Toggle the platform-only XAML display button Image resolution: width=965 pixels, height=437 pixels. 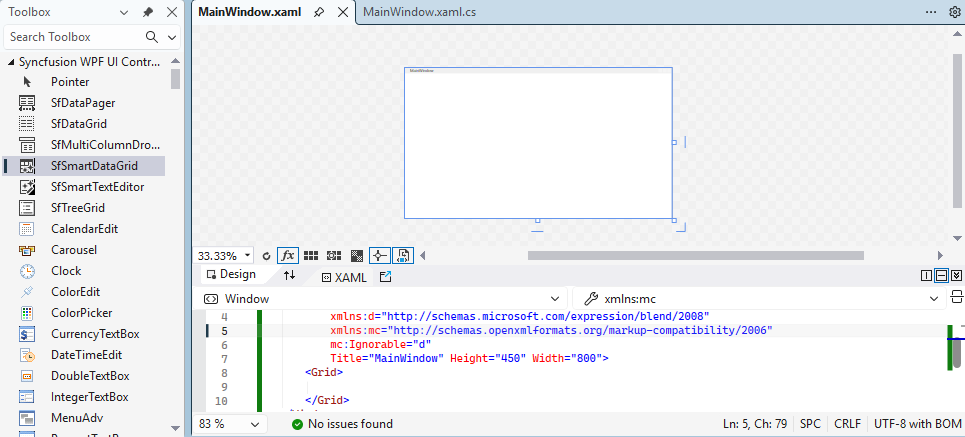click(403, 255)
